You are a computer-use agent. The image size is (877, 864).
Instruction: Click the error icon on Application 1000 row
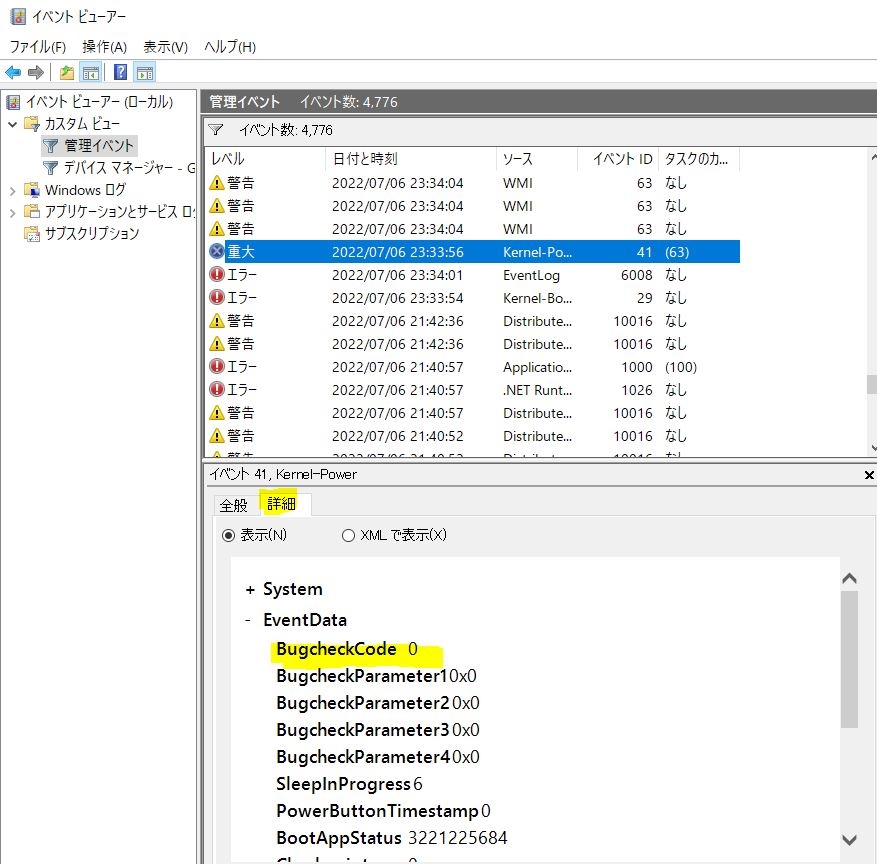click(x=216, y=366)
